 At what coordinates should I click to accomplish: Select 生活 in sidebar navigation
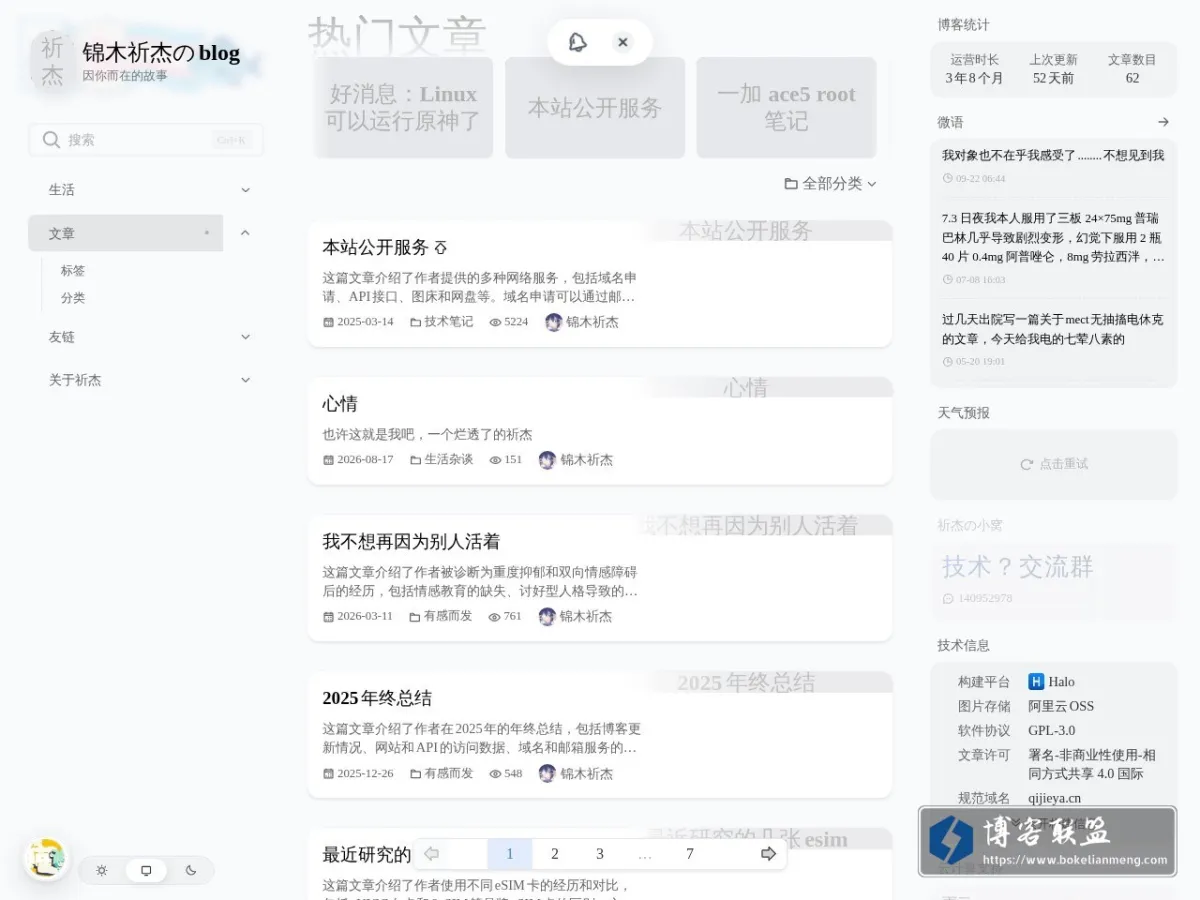click(x=62, y=190)
